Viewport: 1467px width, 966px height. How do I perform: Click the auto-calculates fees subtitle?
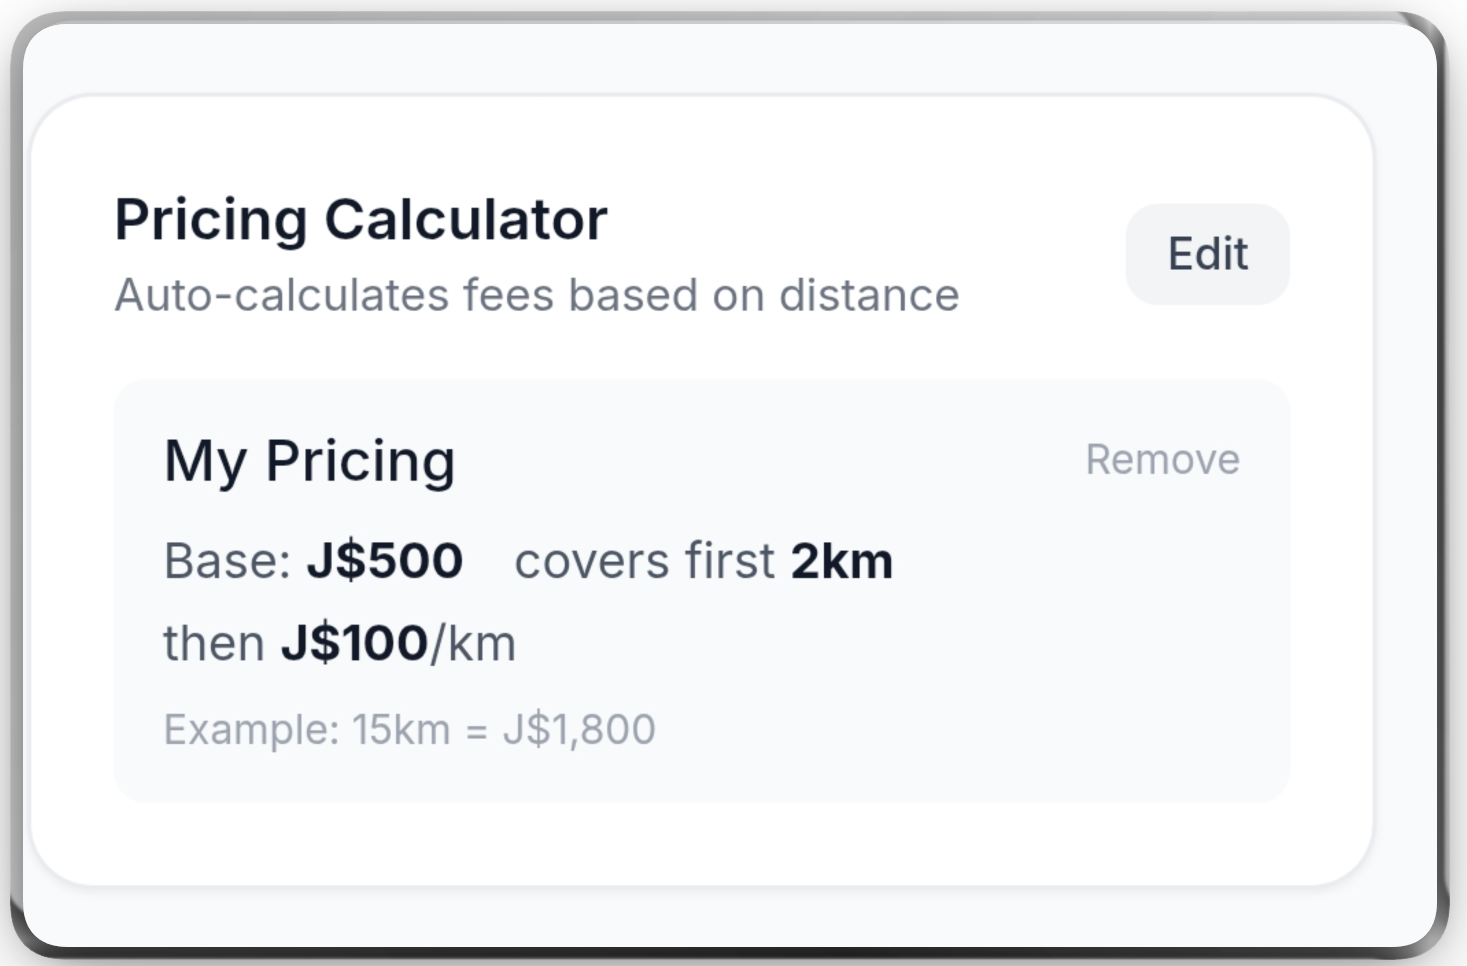pos(537,294)
